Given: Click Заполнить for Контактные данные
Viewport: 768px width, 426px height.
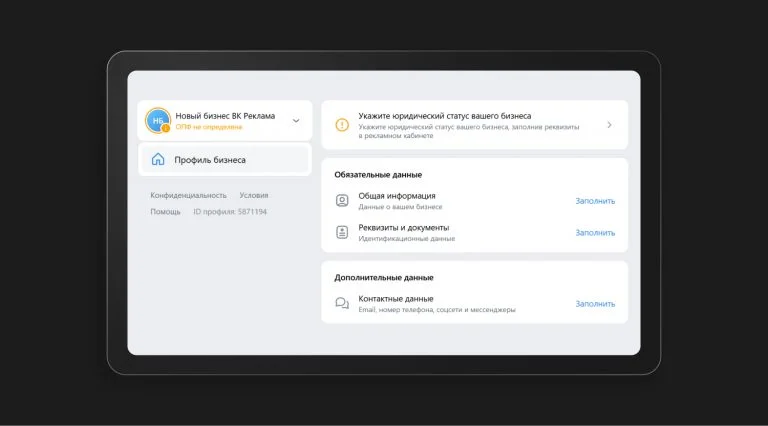Looking at the screenshot, I should (x=595, y=304).
